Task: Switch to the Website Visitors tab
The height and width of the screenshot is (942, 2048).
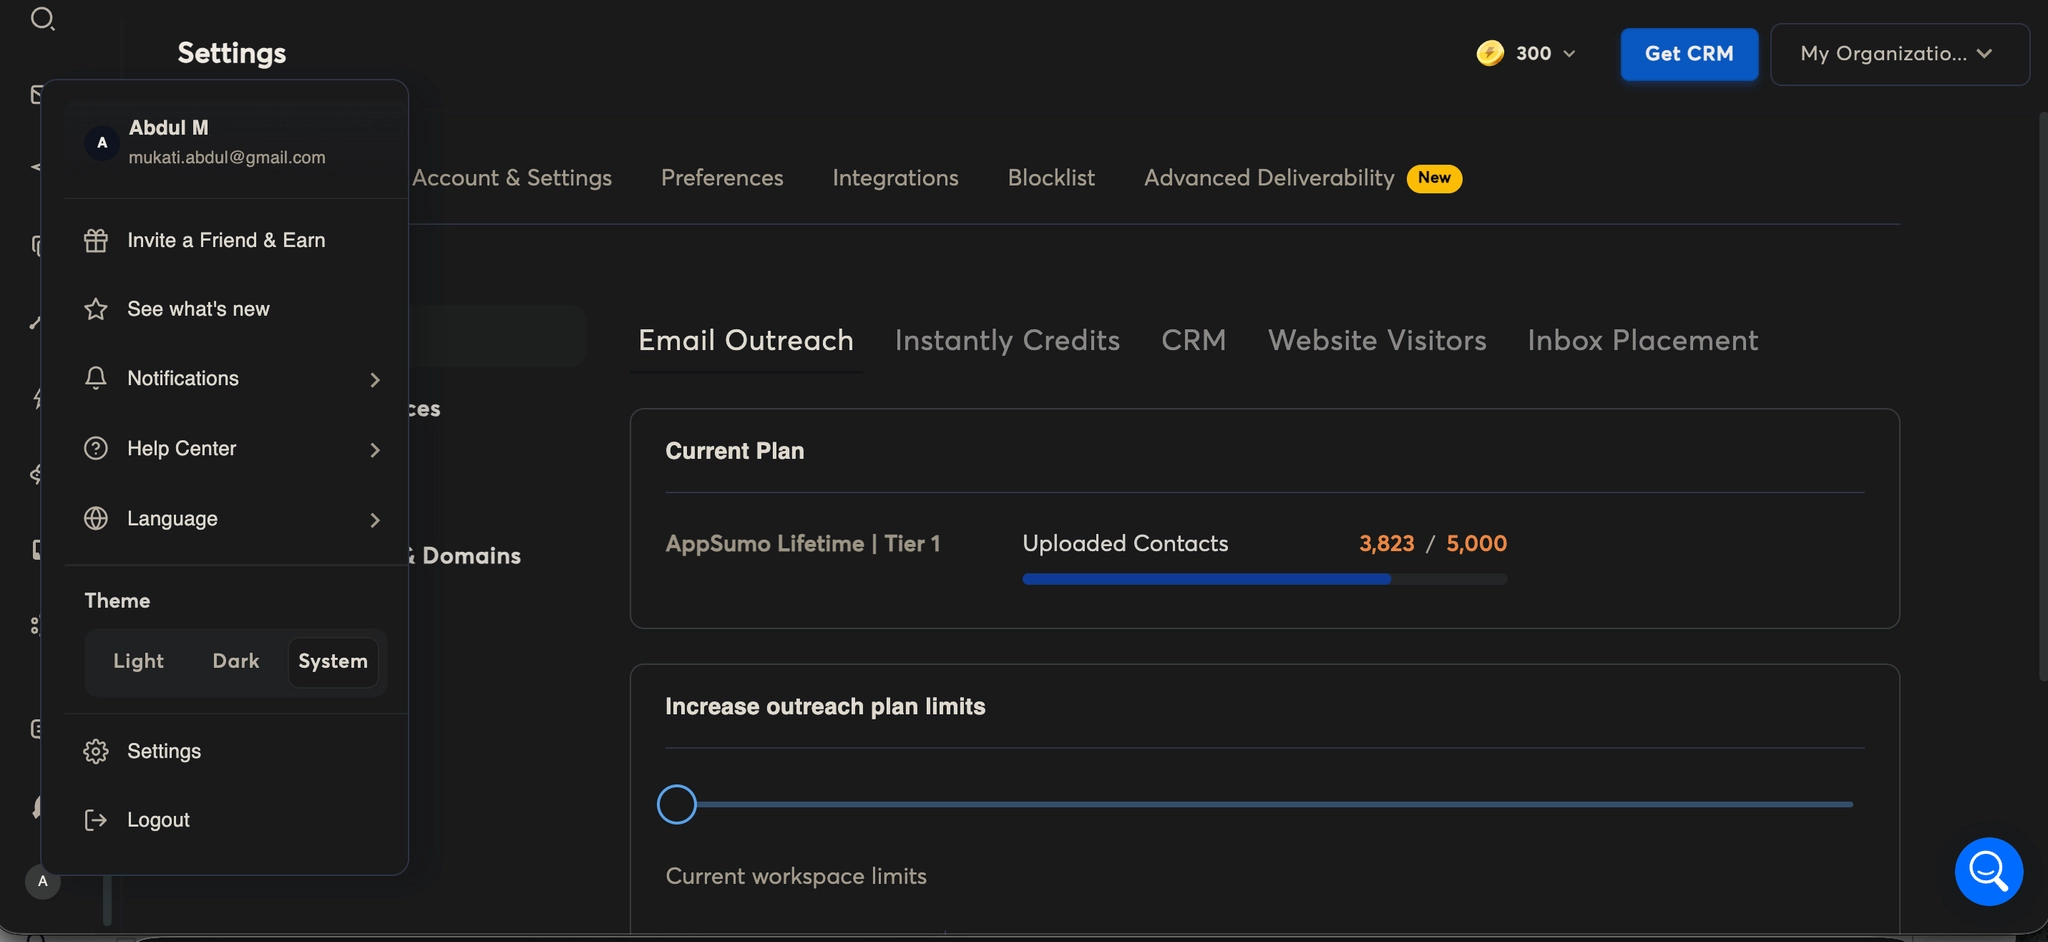Action: (1376, 340)
